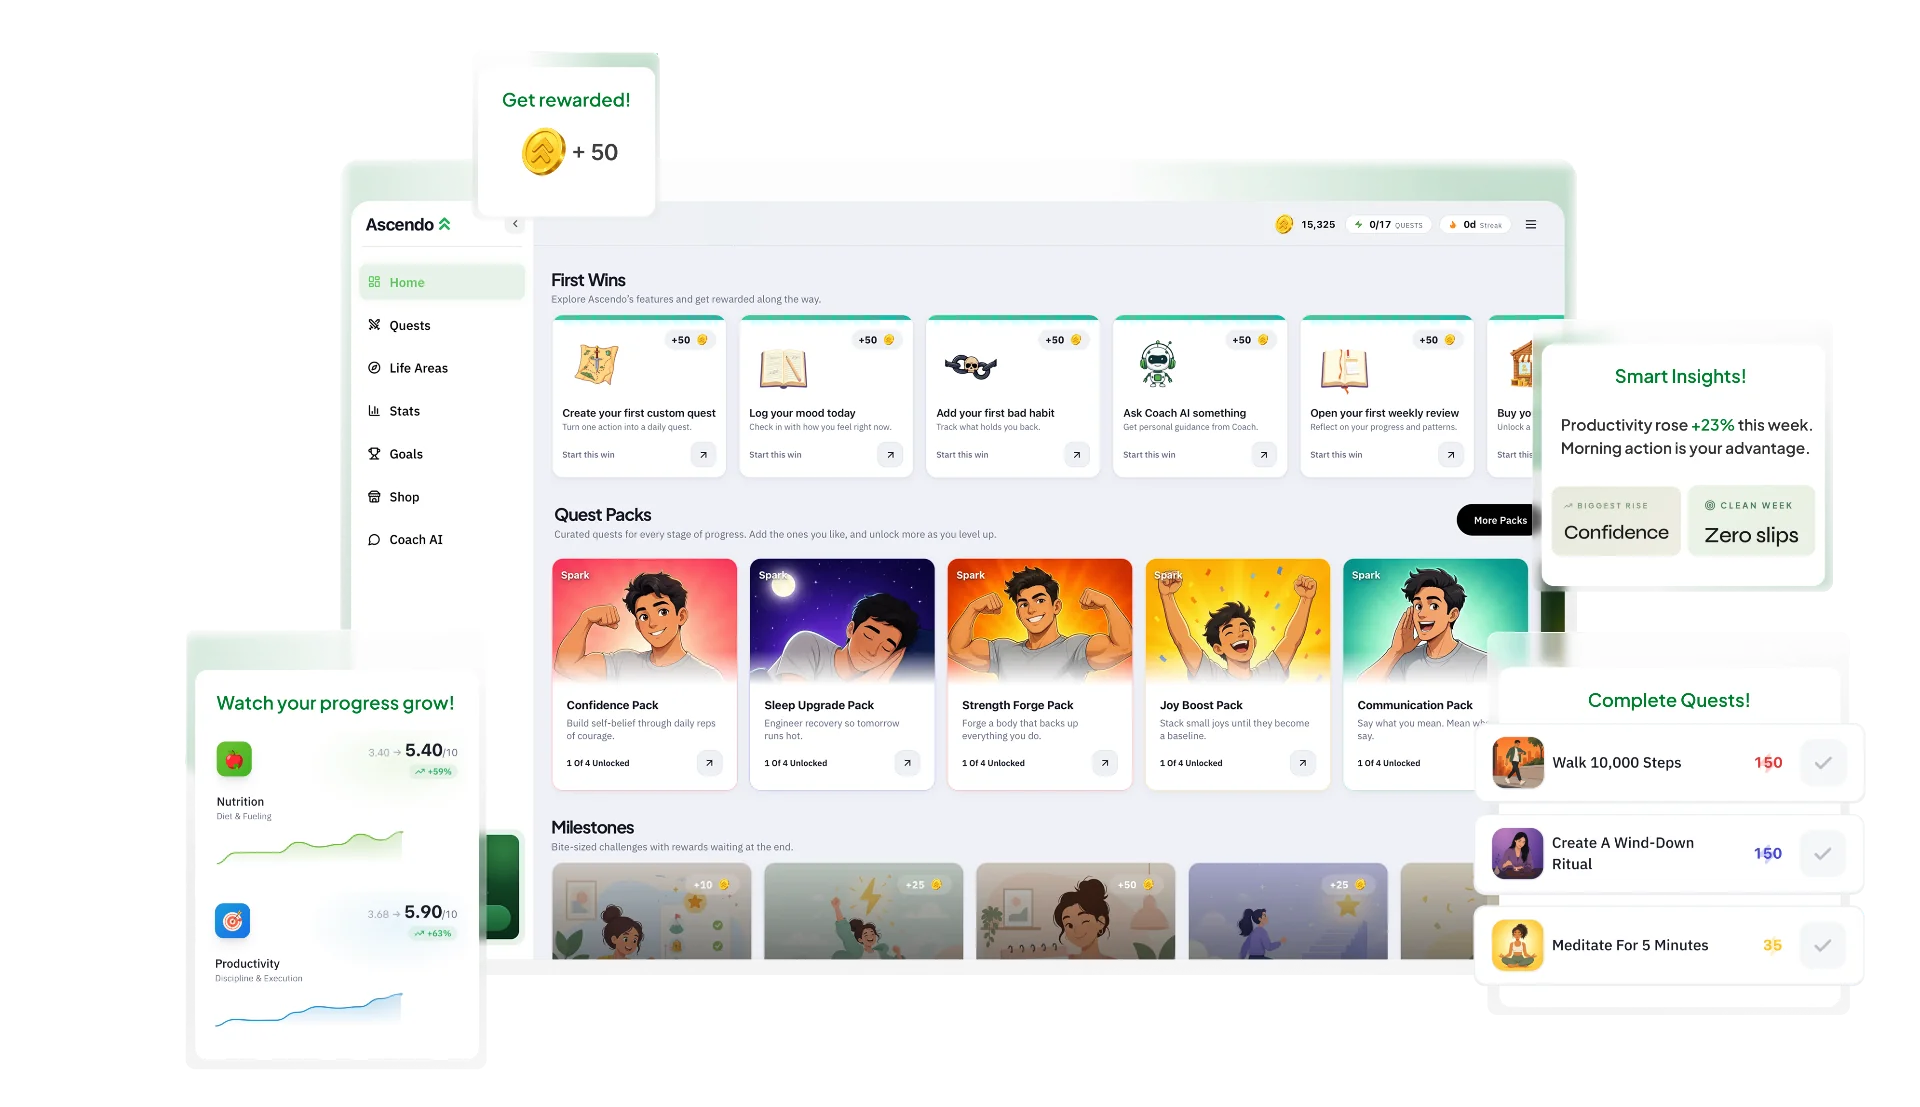The height and width of the screenshot is (1107, 1920).
Task: Click the Nutrition apple icon
Action: tap(234, 760)
